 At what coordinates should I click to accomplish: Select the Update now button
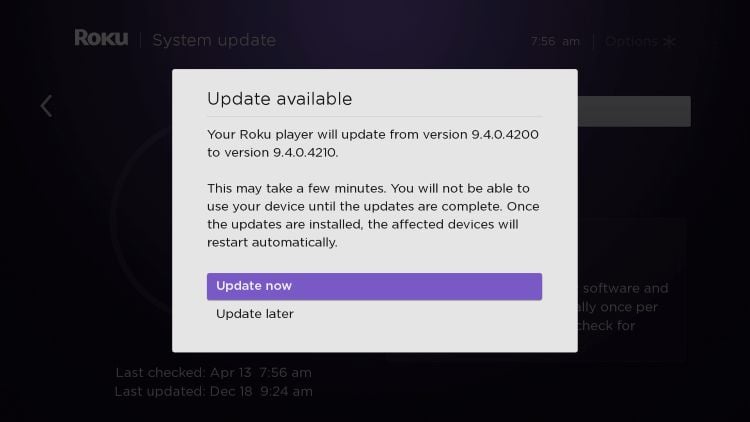coord(374,286)
